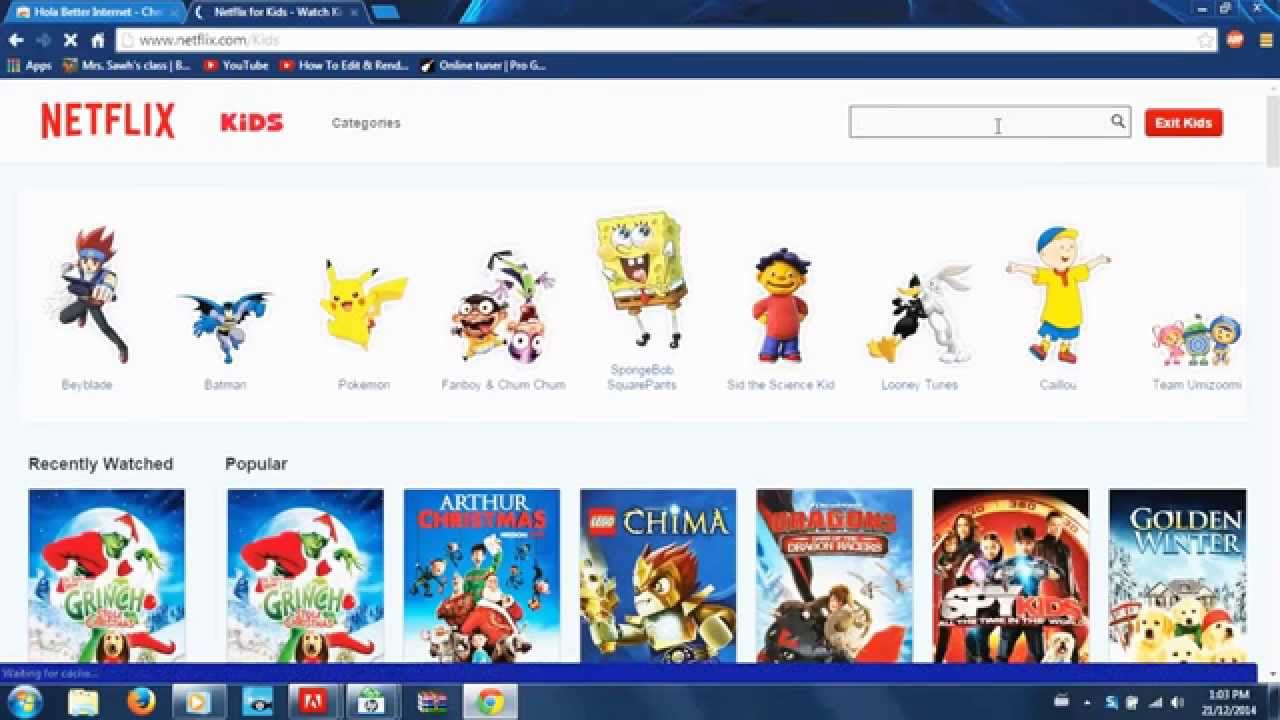The height and width of the screenshot is (720, 1280).
Task: Open the Online tuner bookmark
Action: [483, 65]
